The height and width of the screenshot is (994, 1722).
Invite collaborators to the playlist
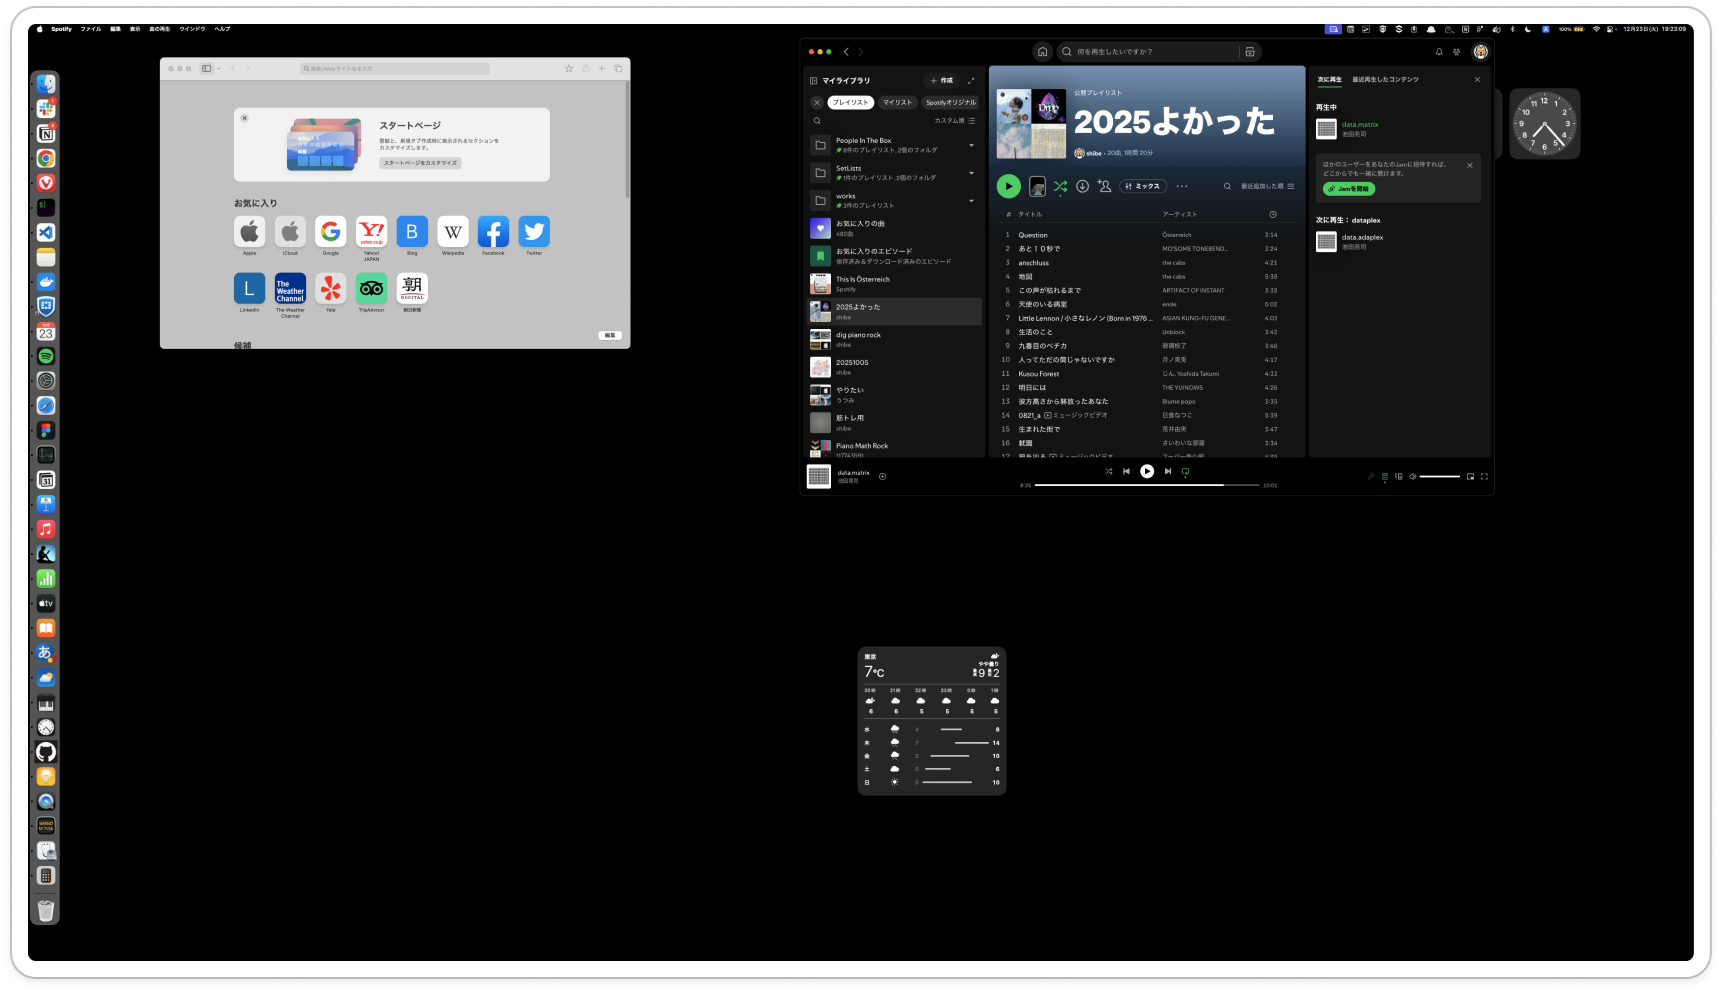tap(1104, 186)
